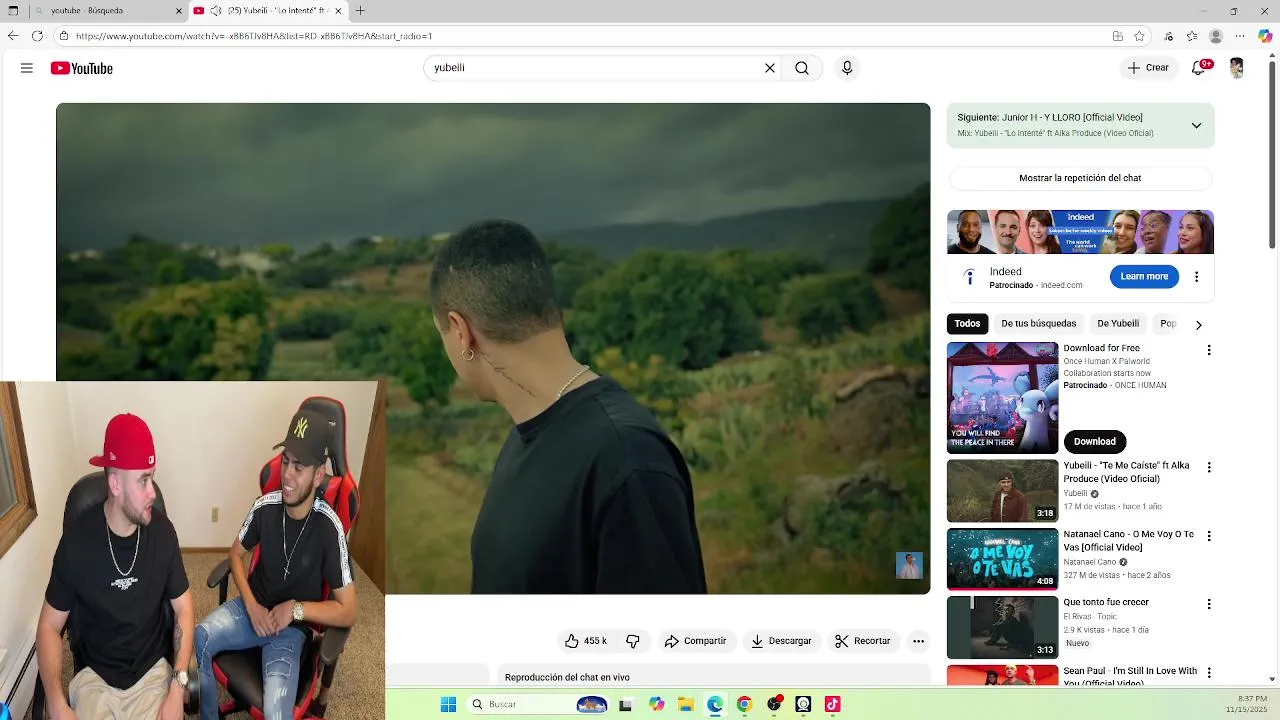Open the YouTube hamburger guide menu
The image size is (1280, 720).
point(27,68)
